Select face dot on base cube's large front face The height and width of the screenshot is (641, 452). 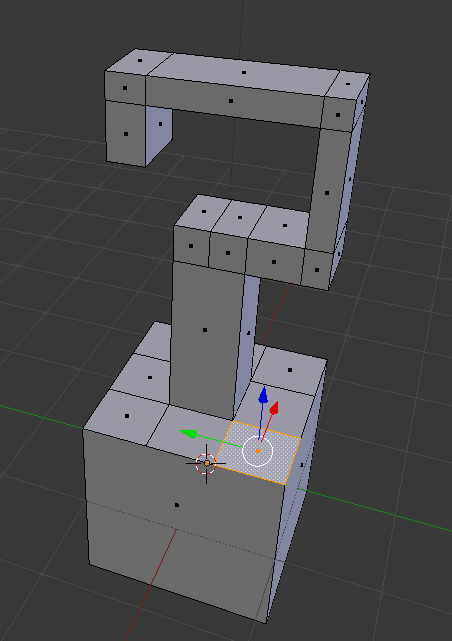[177, 505]
